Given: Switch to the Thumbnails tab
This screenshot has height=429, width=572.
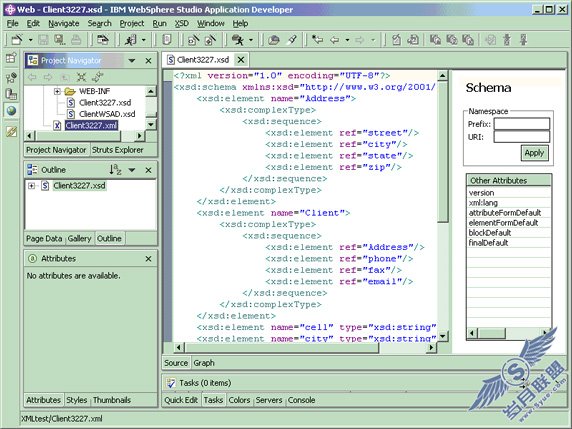Looking at the screenshot, I should point(112,400).
